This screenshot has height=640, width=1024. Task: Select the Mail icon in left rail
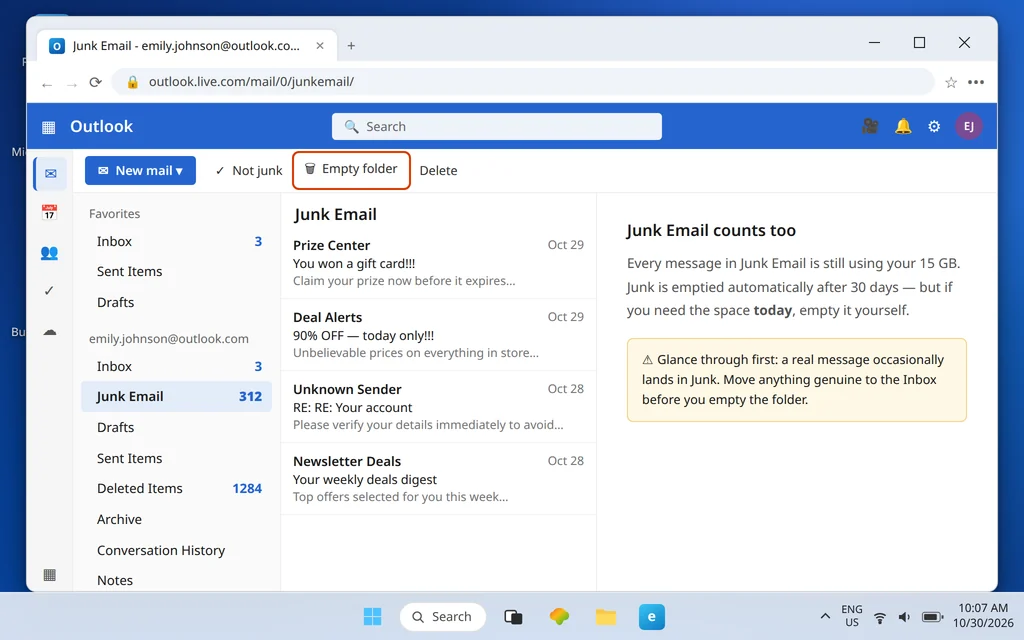(x=50, y=174)
